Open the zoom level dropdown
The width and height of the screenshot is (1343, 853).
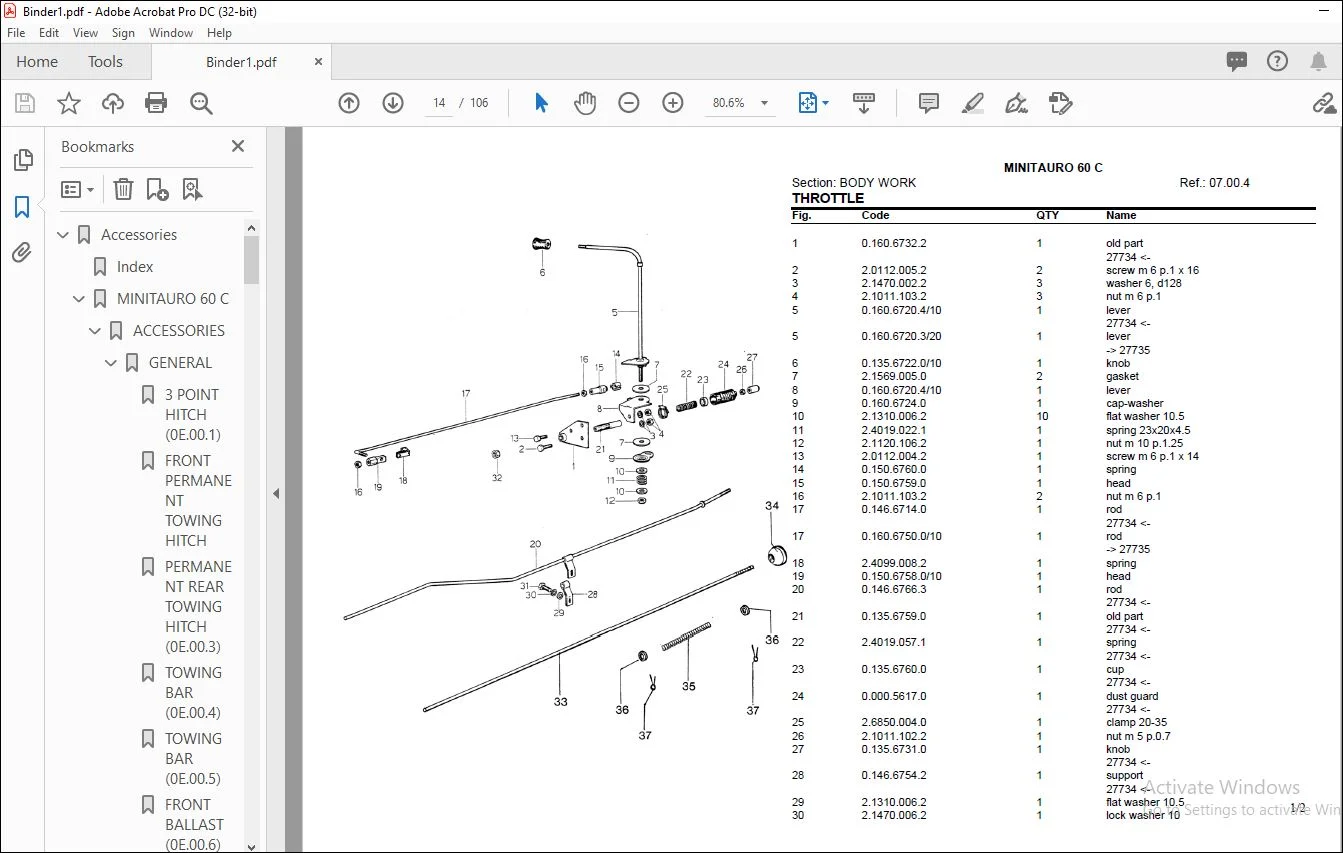click(765, 103)
